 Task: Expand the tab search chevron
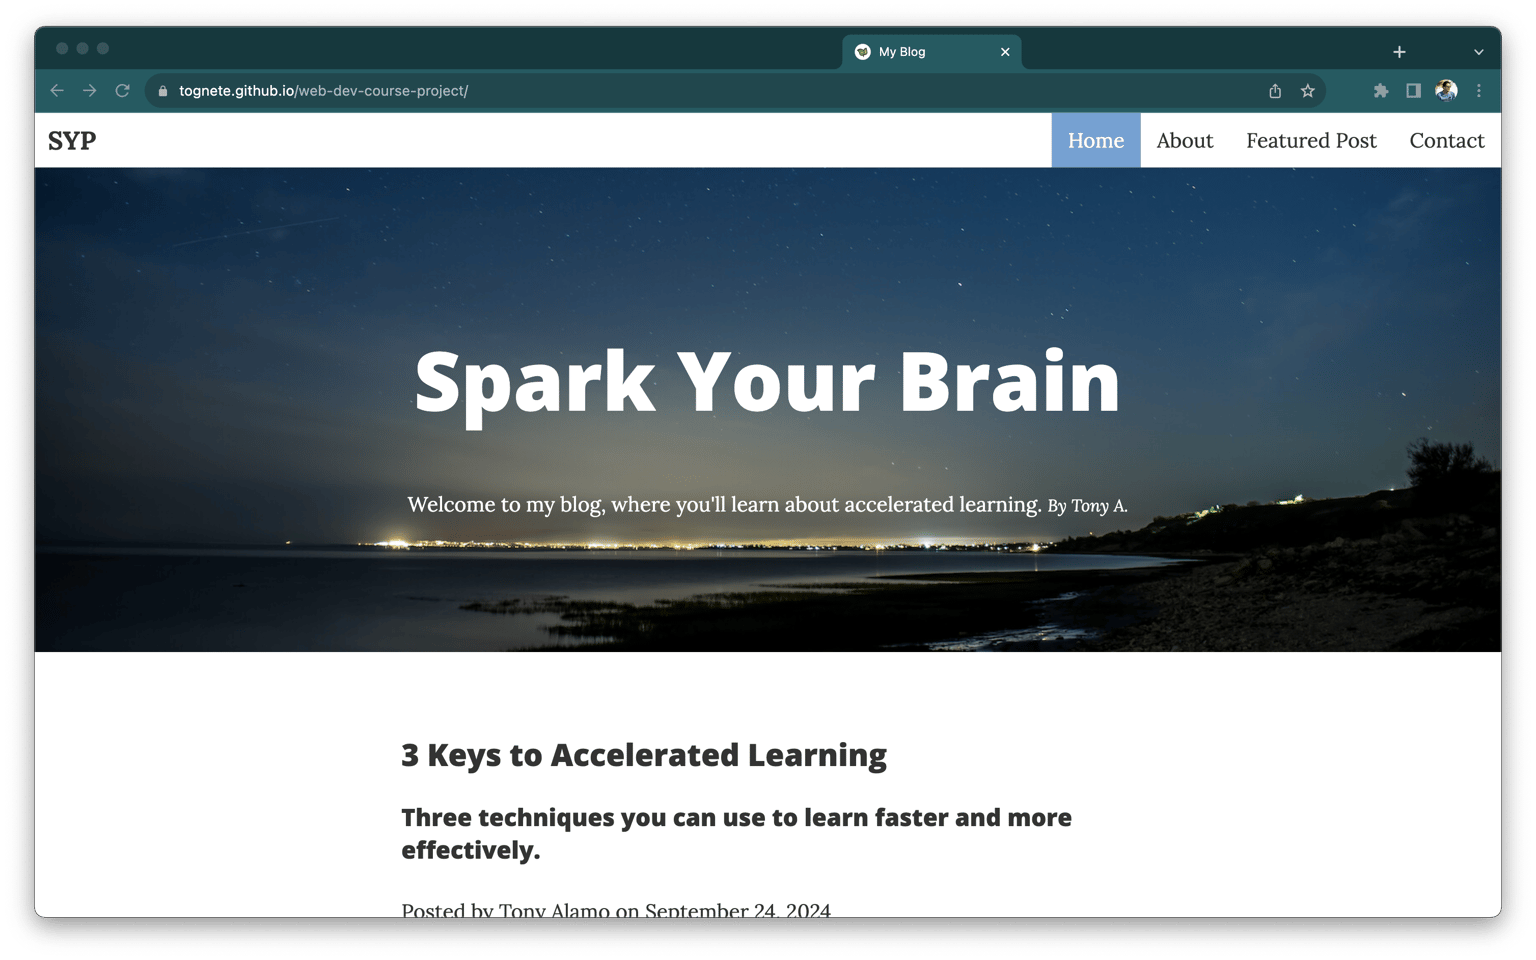click(x=1479, y=52)
